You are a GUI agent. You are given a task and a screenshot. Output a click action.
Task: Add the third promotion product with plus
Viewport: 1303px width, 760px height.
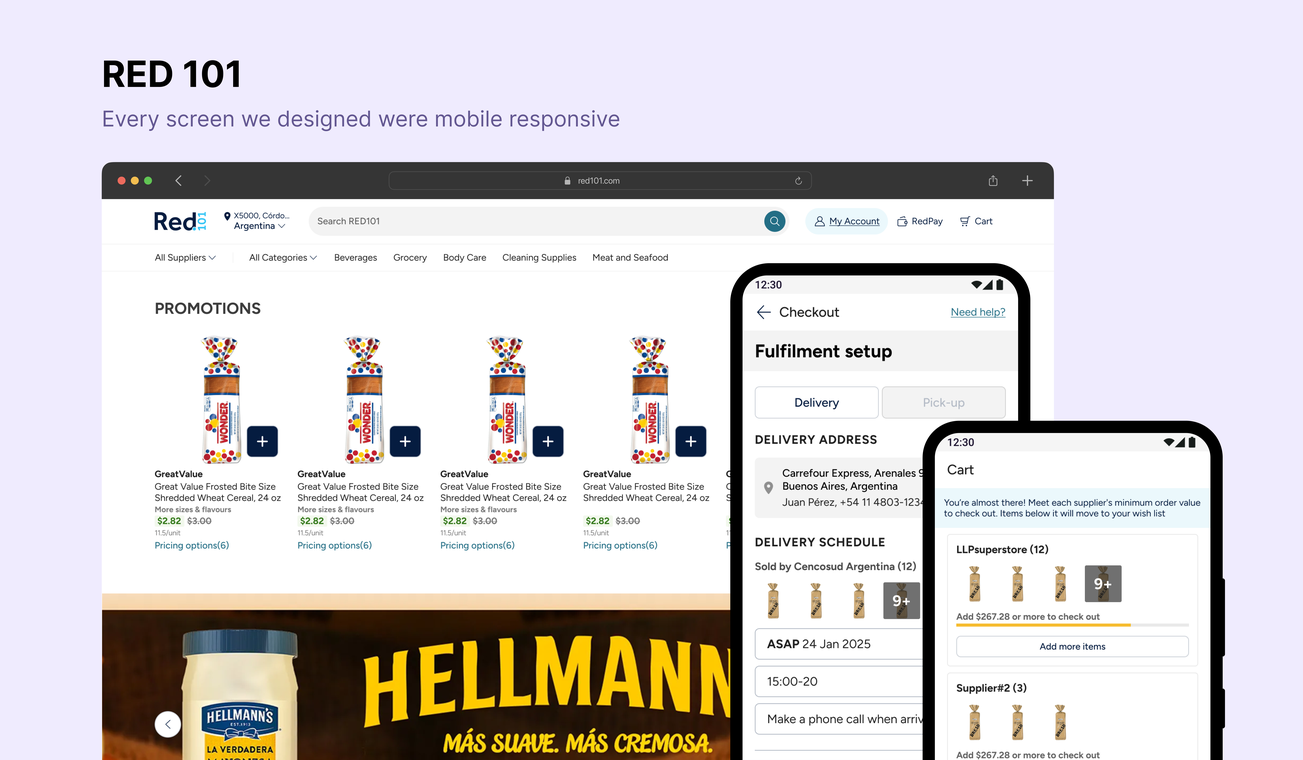click(548, 441)
